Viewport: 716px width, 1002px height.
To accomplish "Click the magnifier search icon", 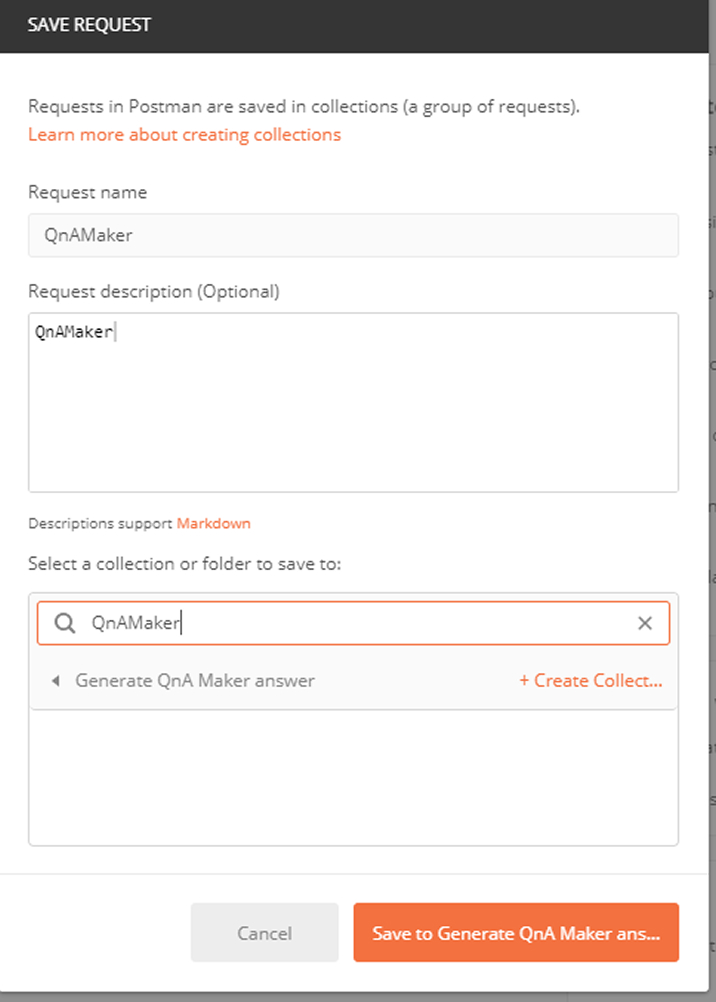I will [x=64, y=623].
